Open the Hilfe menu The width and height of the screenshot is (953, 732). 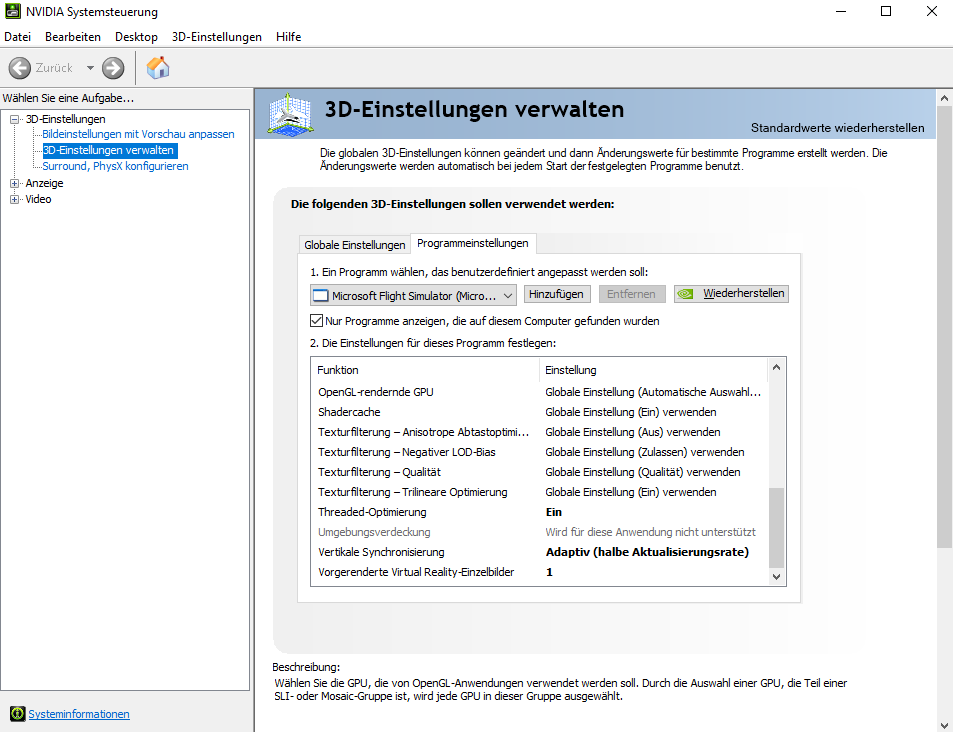[289, 37]
